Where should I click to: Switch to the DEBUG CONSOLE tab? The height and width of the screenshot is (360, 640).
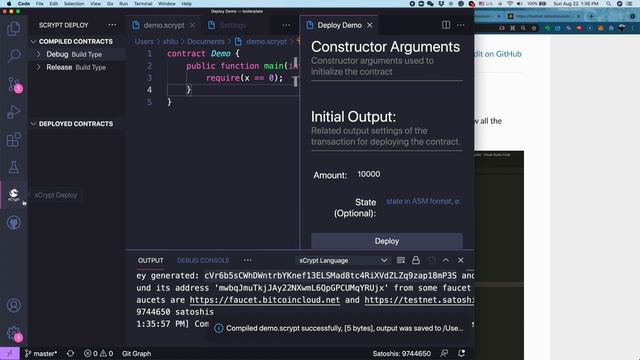coord(203,260)
